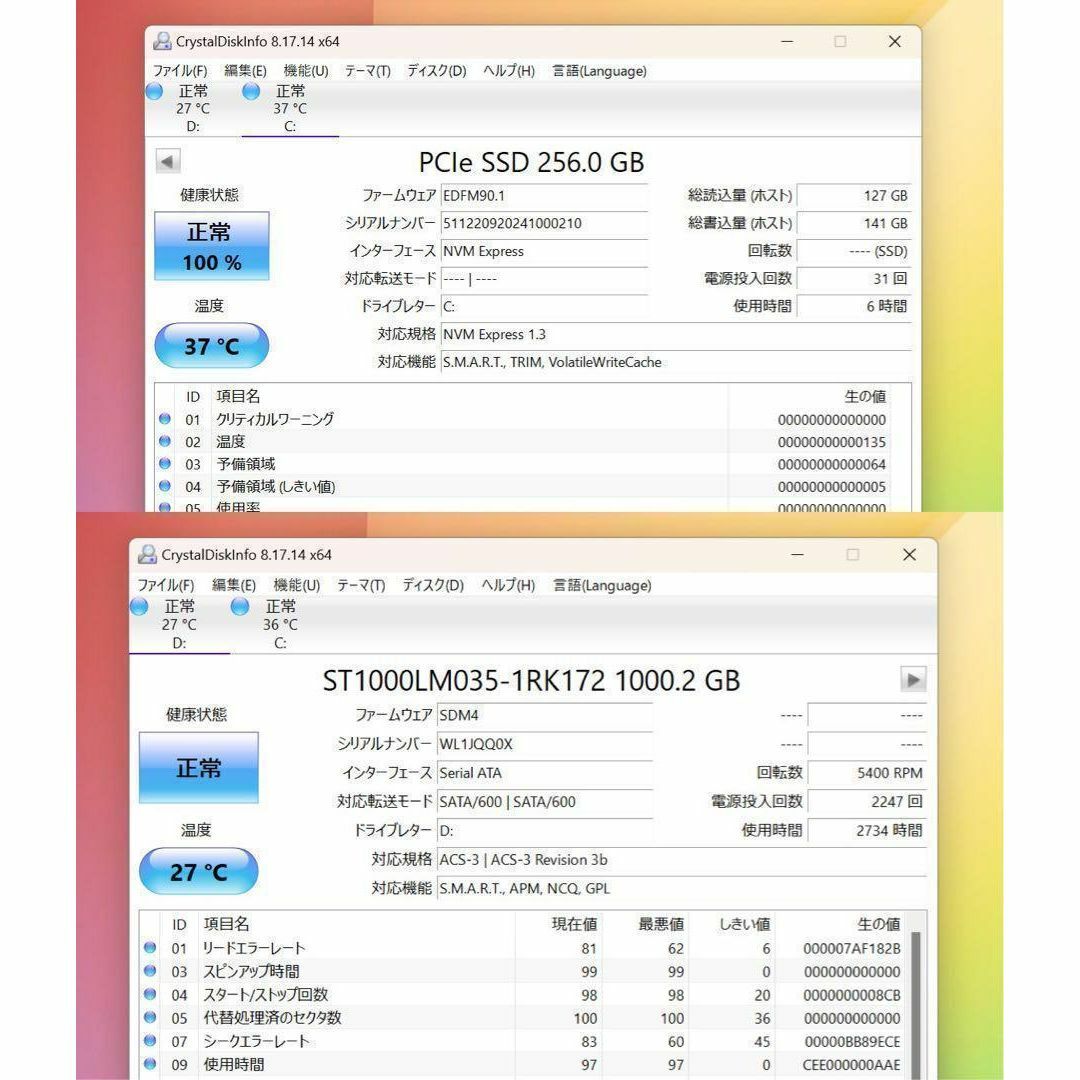1080x1080 pixels.
Task: Click serial number field WL1JQQ0X
Action: point(545,744)
